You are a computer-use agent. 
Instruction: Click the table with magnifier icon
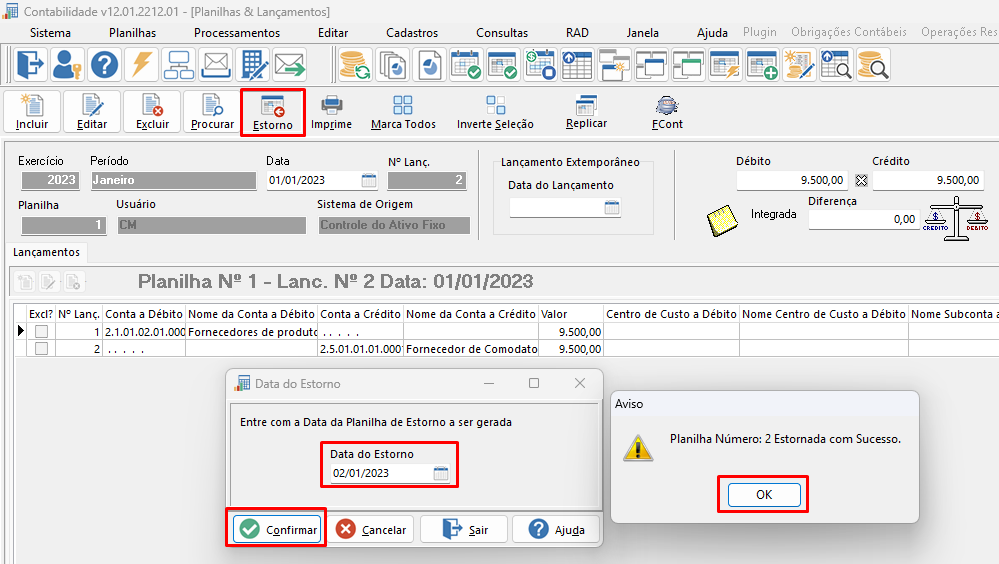click(836, 64)
